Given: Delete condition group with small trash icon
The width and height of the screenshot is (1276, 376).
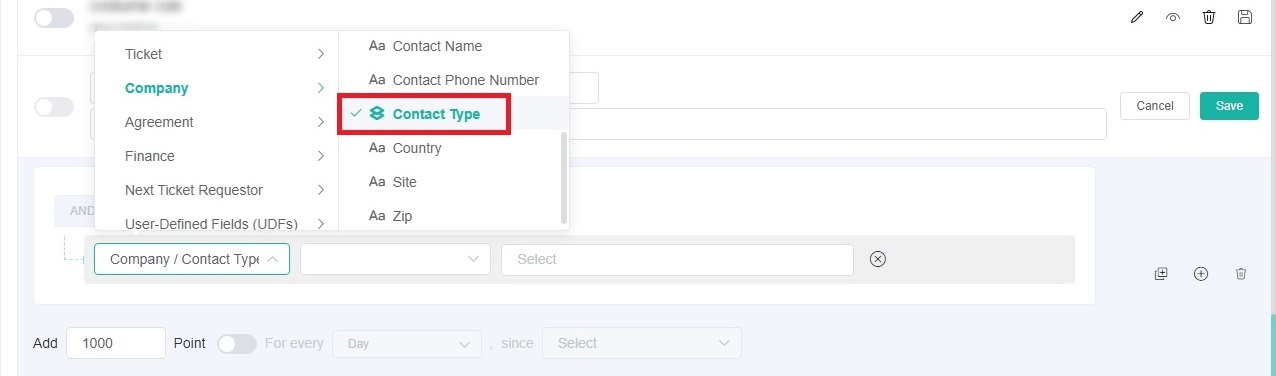Looking at the screenshot, I should pyautogui.click(x=1241, y=273).
